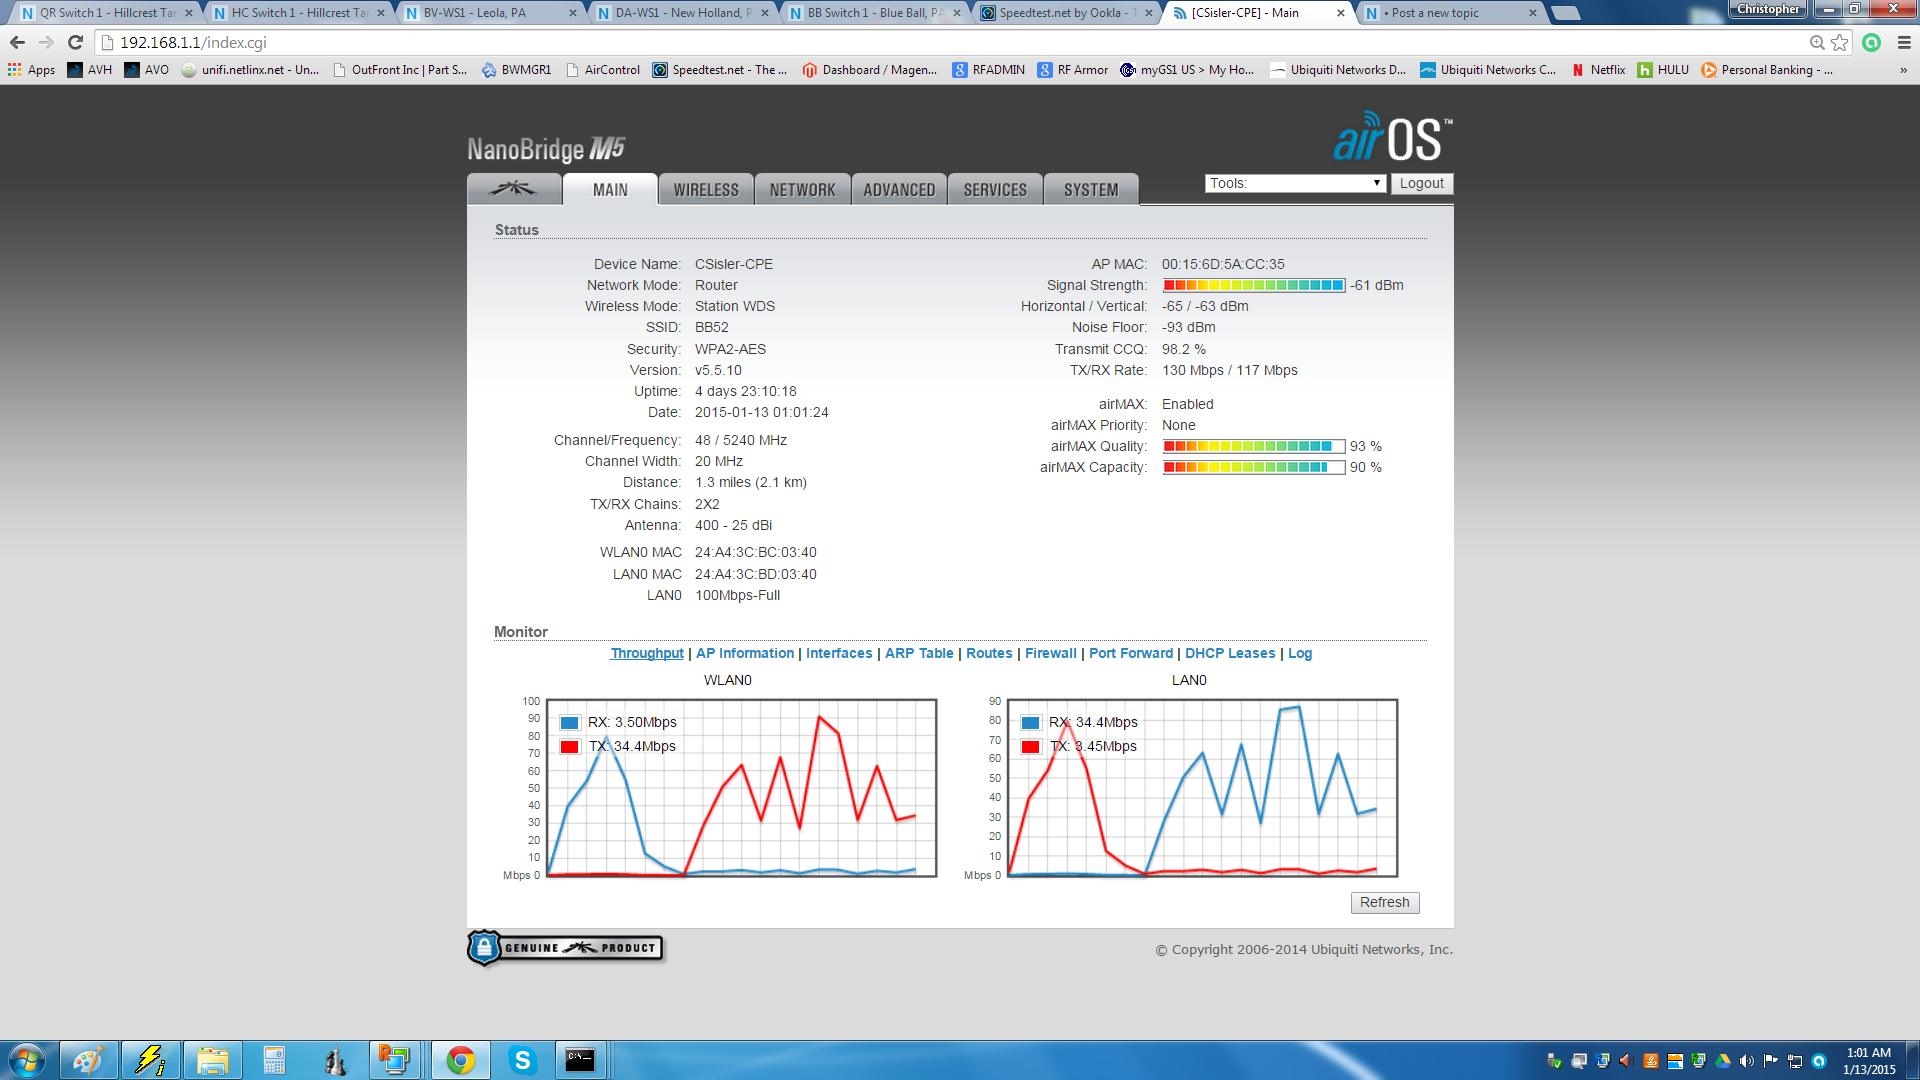Image resolution: width=1920 pixels, height=1080 pixels.
Task: Bookmark this page with star icon
Action: click(x=1839, y=42)
